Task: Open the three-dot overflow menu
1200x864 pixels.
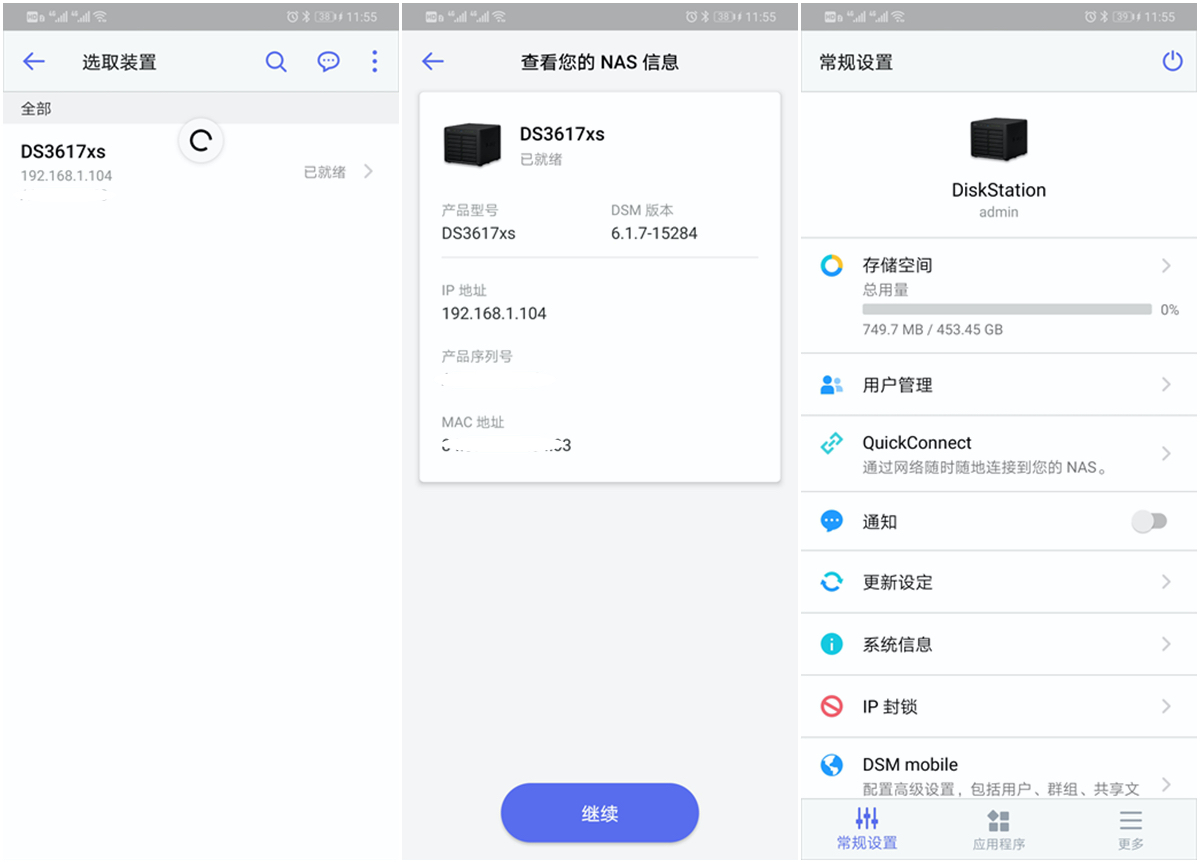Action: tap(375, 62)
